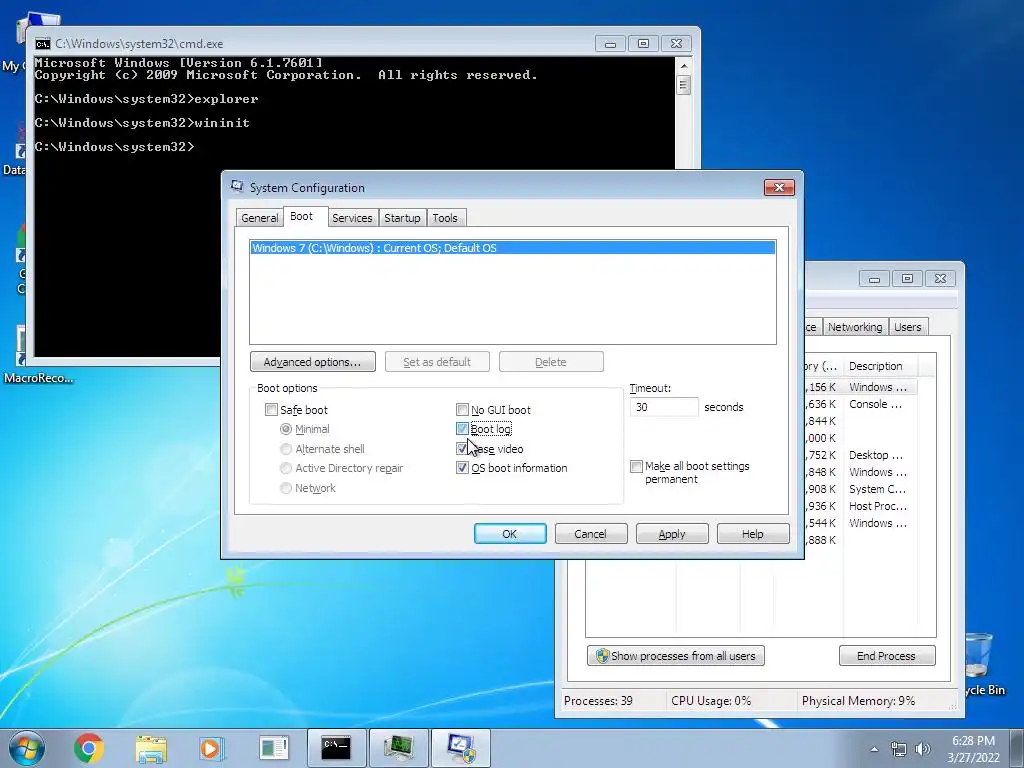Switch to the cmd.exe taskbar button
Viewport: 1024px width, 768px height.
(336, 748)
